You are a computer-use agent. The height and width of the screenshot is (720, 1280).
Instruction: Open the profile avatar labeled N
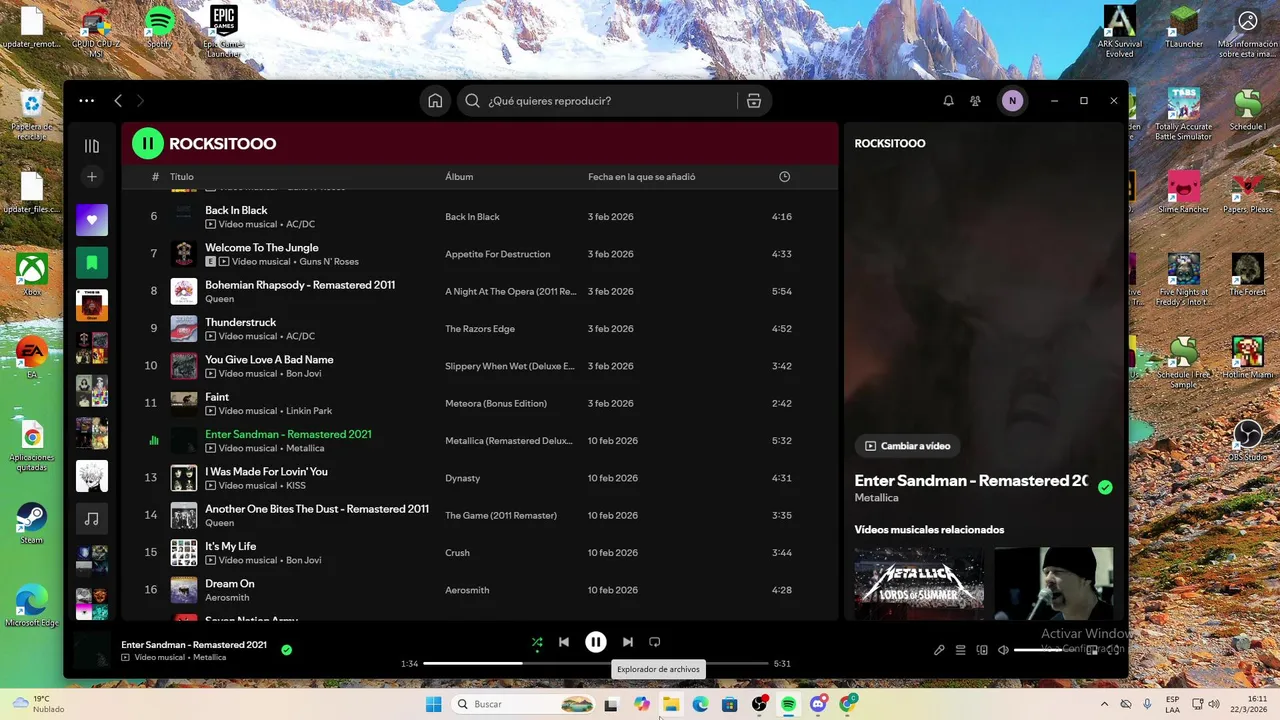coord(1012,101)
